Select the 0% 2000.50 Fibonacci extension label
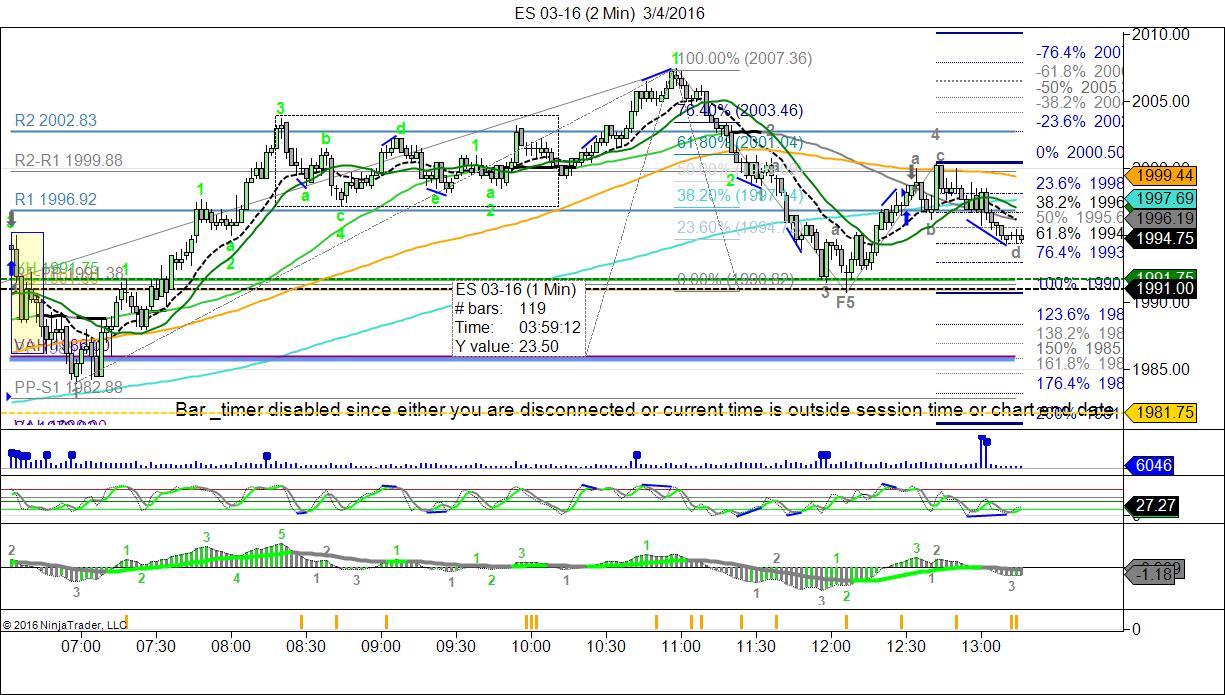 pyautogui.click(x=1078, y=152)
